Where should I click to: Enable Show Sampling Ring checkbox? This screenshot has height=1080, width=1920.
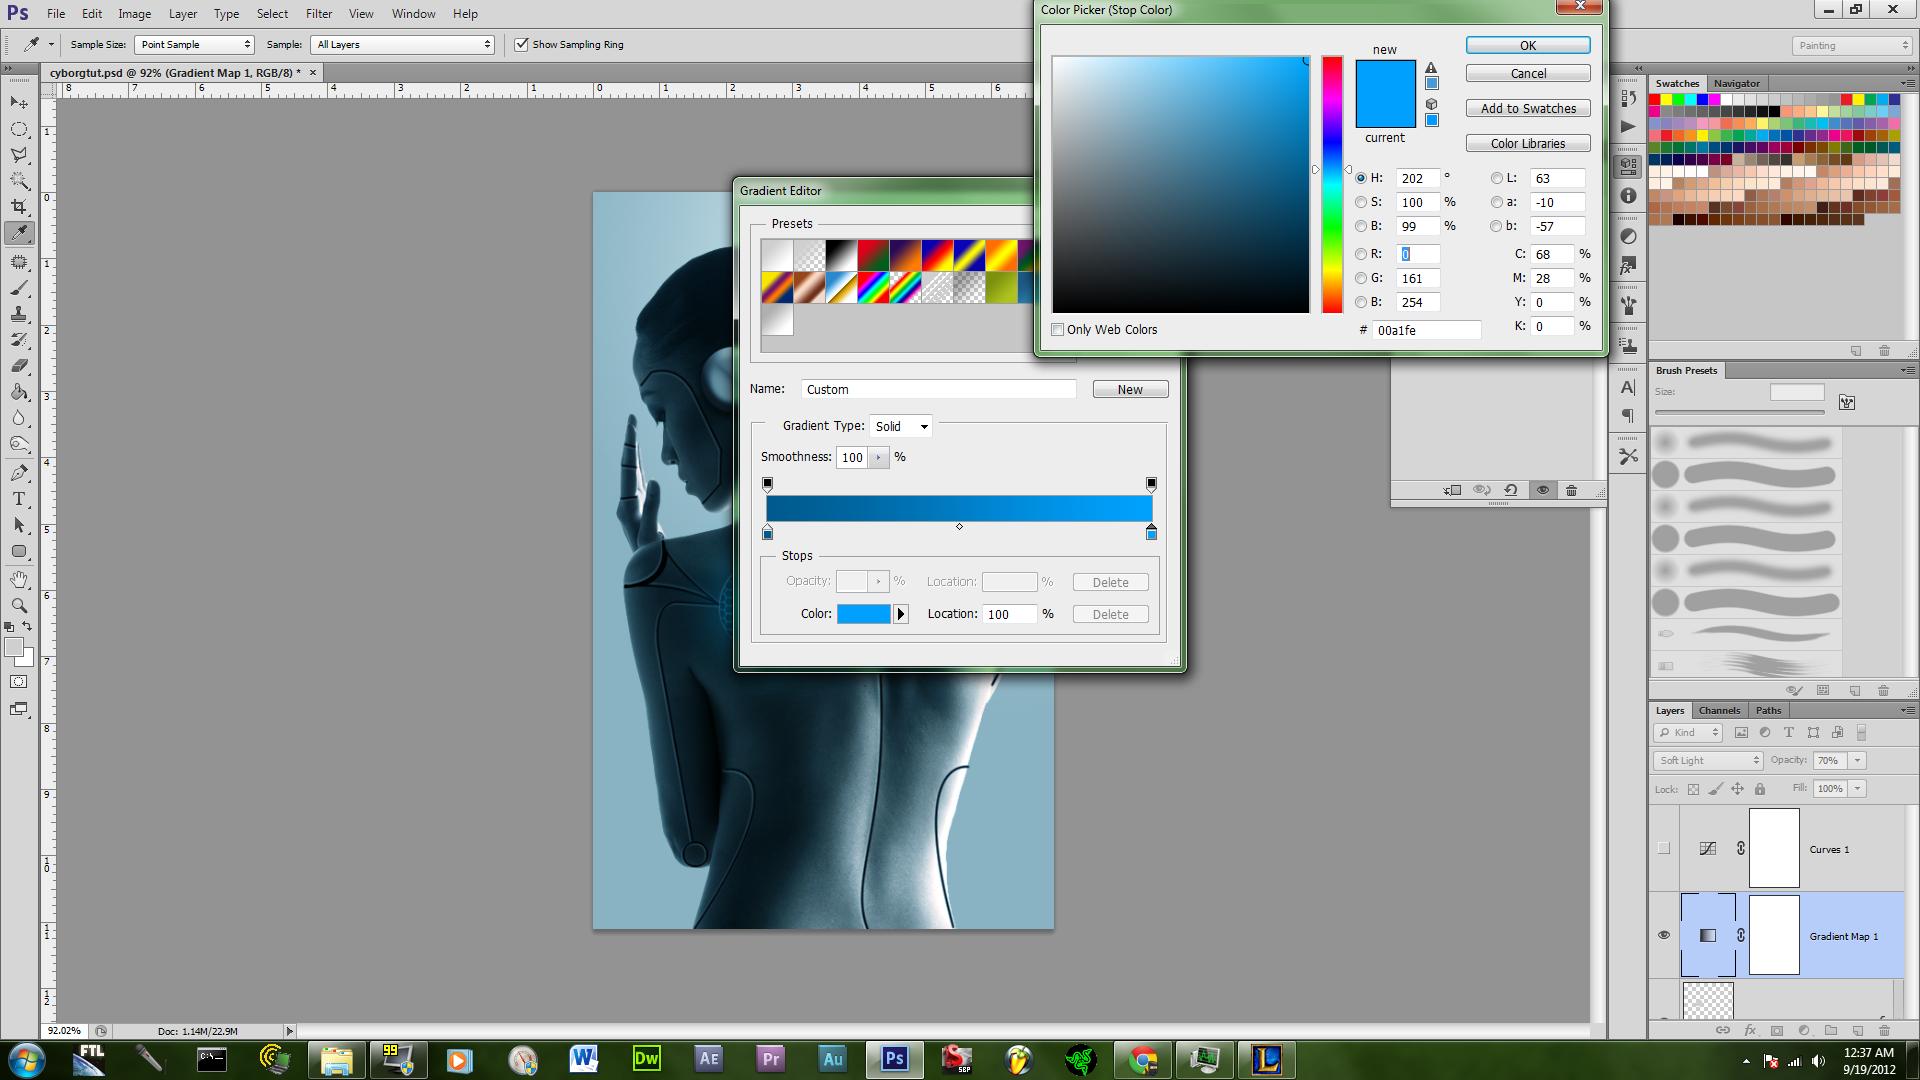[521, 44]
